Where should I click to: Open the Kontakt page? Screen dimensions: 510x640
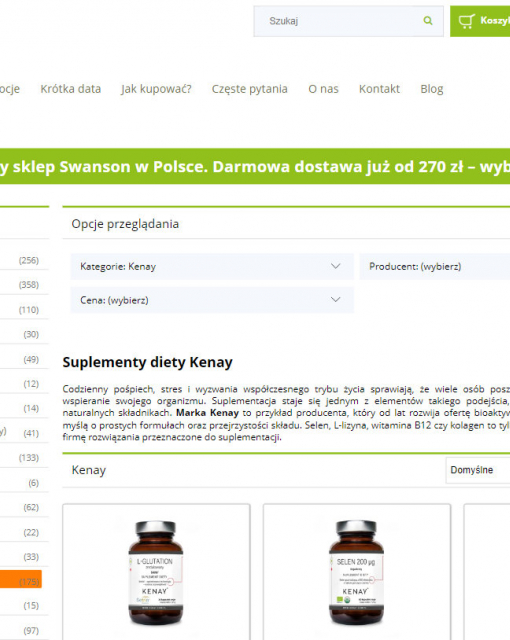click(x=379, y=89)
